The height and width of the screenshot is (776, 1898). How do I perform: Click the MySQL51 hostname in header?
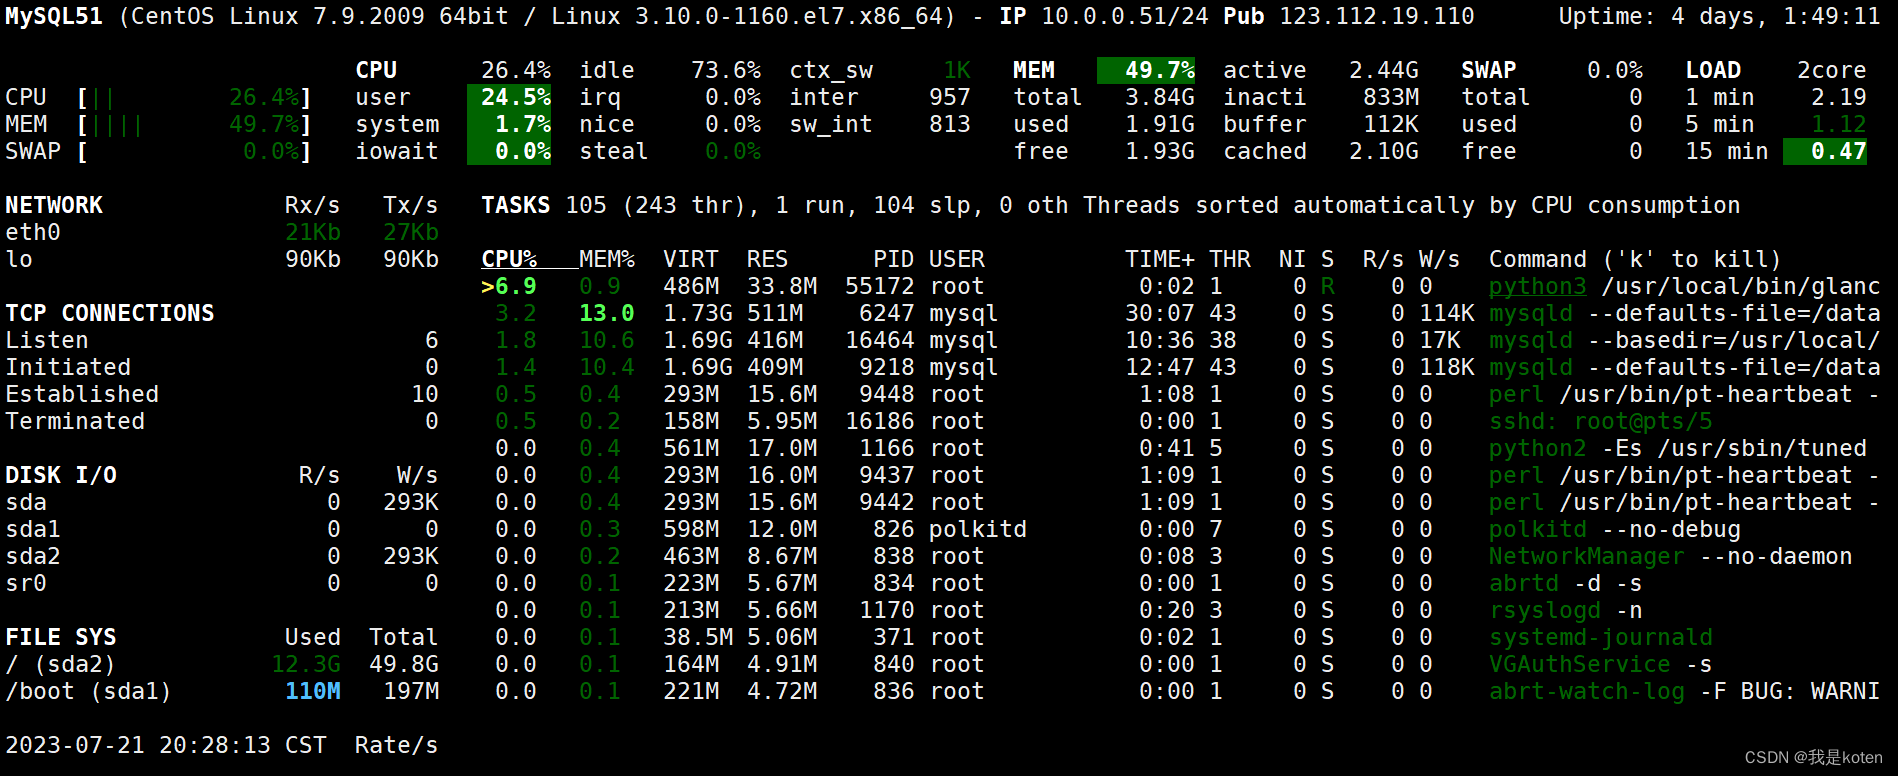(x=54, y=16)
